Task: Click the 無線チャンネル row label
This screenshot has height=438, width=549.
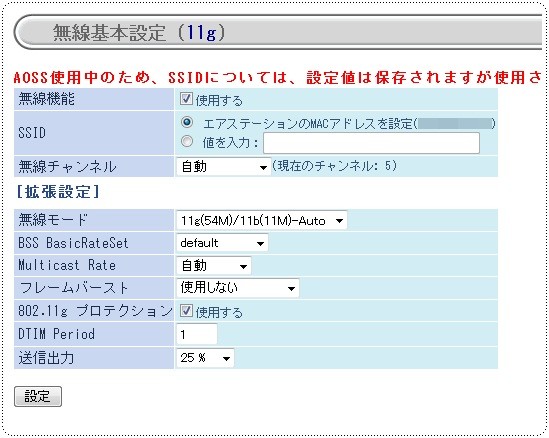Action: point(67,167)
